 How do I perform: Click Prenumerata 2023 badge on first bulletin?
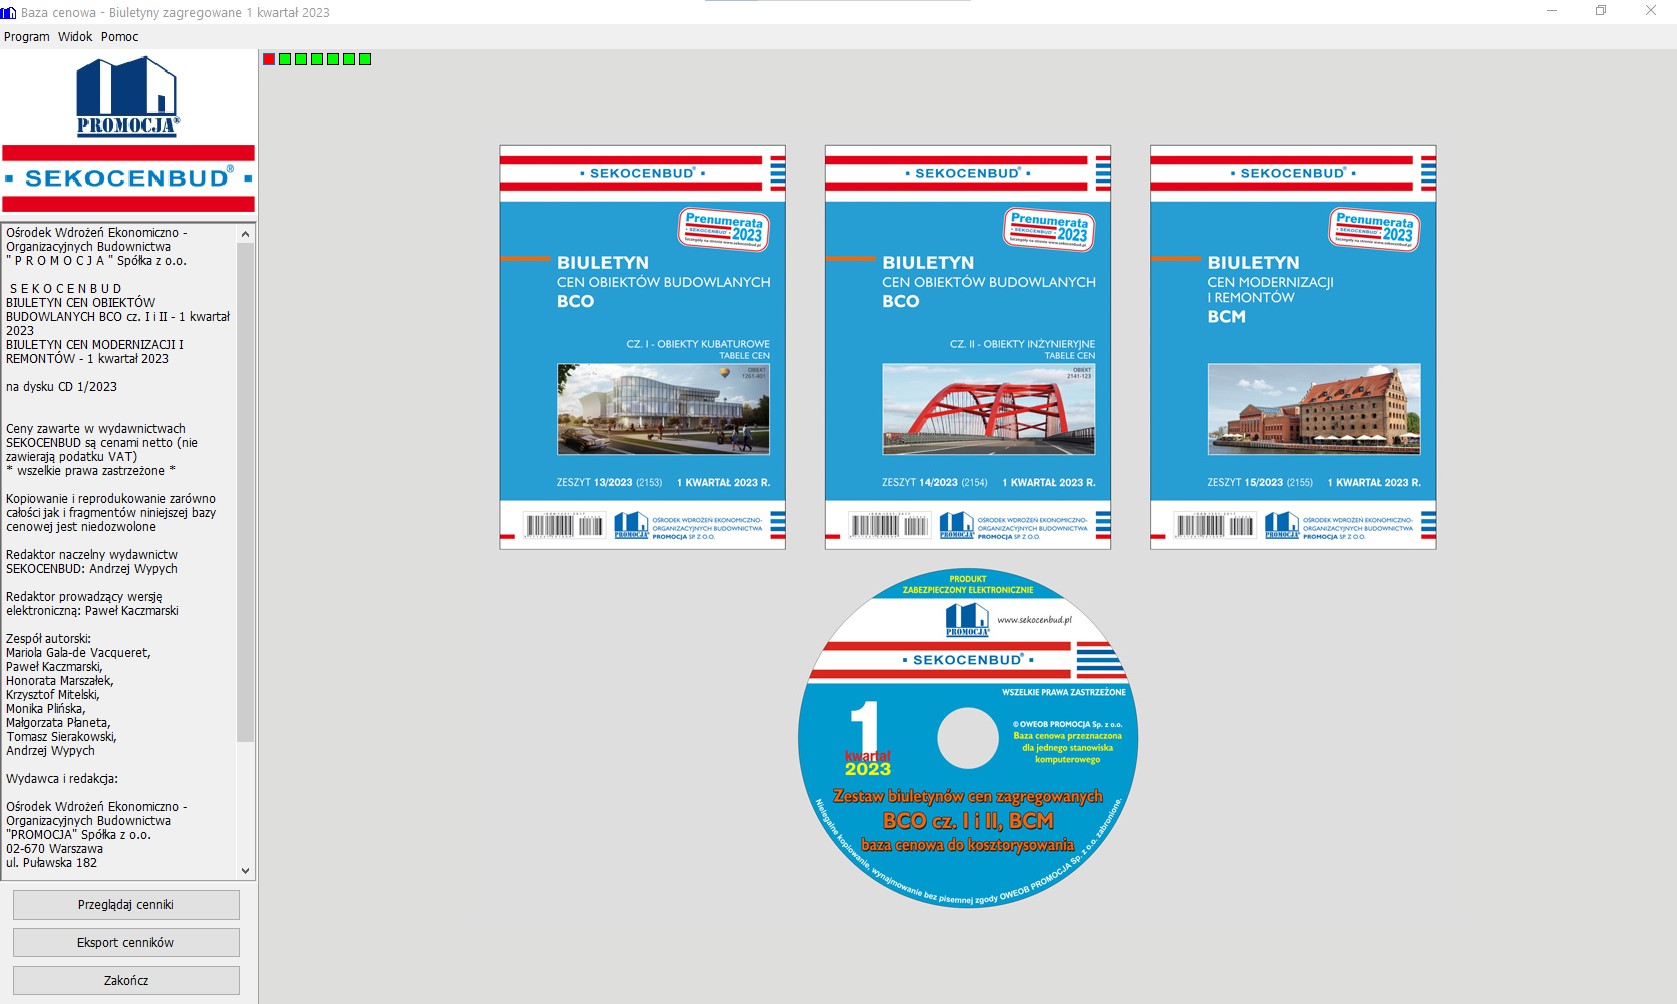(x=724, y=229)
